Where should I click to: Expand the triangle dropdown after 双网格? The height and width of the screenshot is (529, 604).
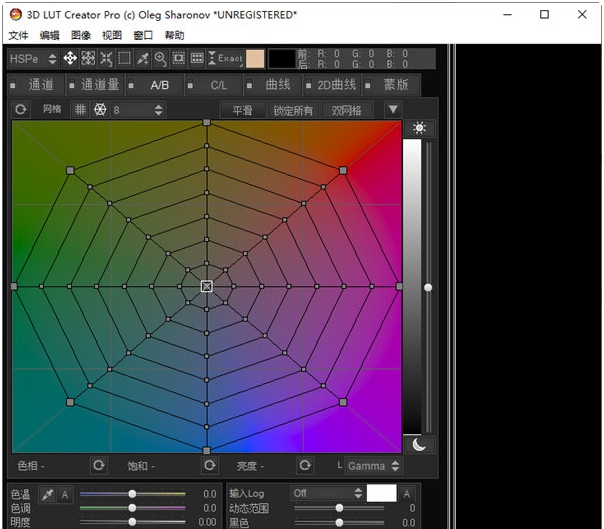[x=393, y=110]
